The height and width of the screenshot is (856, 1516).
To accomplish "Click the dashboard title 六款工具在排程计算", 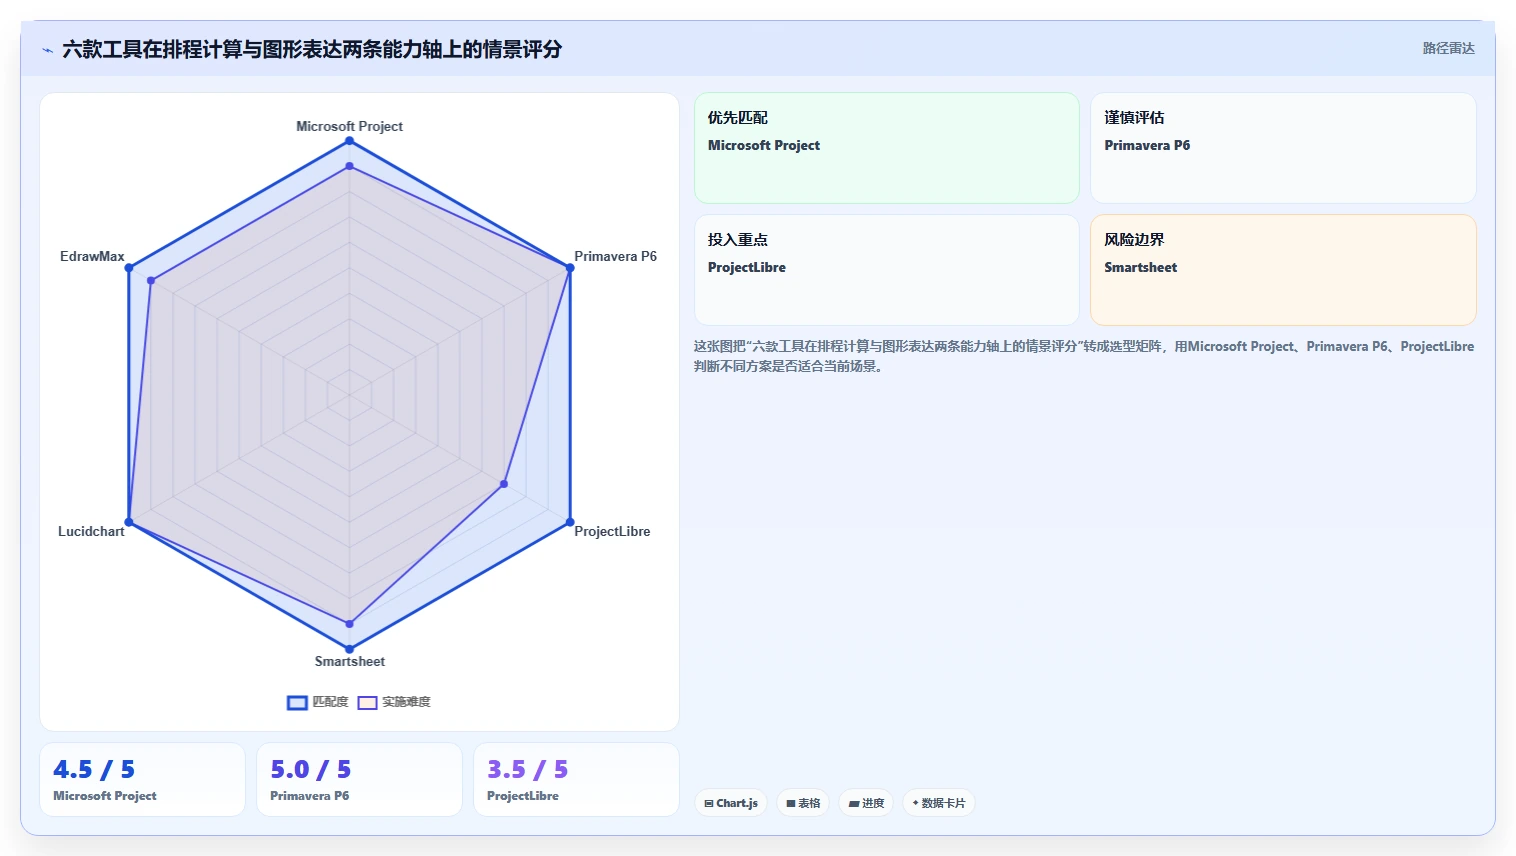I will click(312, 49).
